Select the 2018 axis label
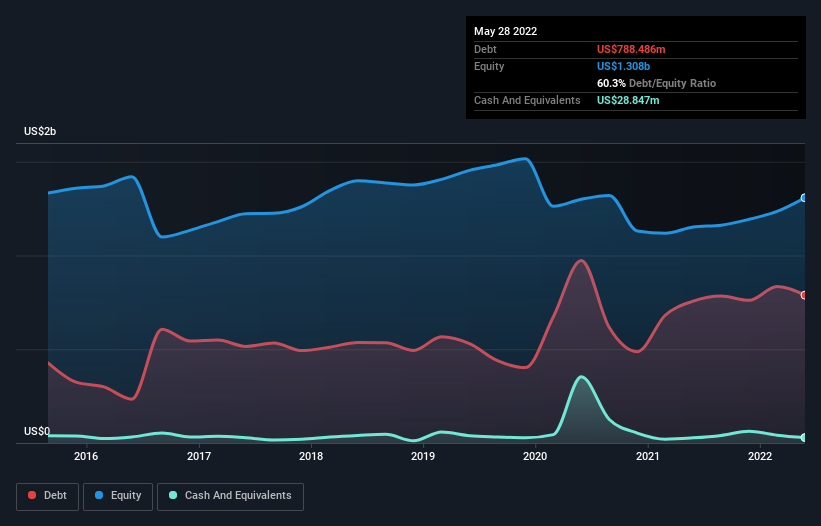This screenshot has height=526, width=821. [311, 456]
